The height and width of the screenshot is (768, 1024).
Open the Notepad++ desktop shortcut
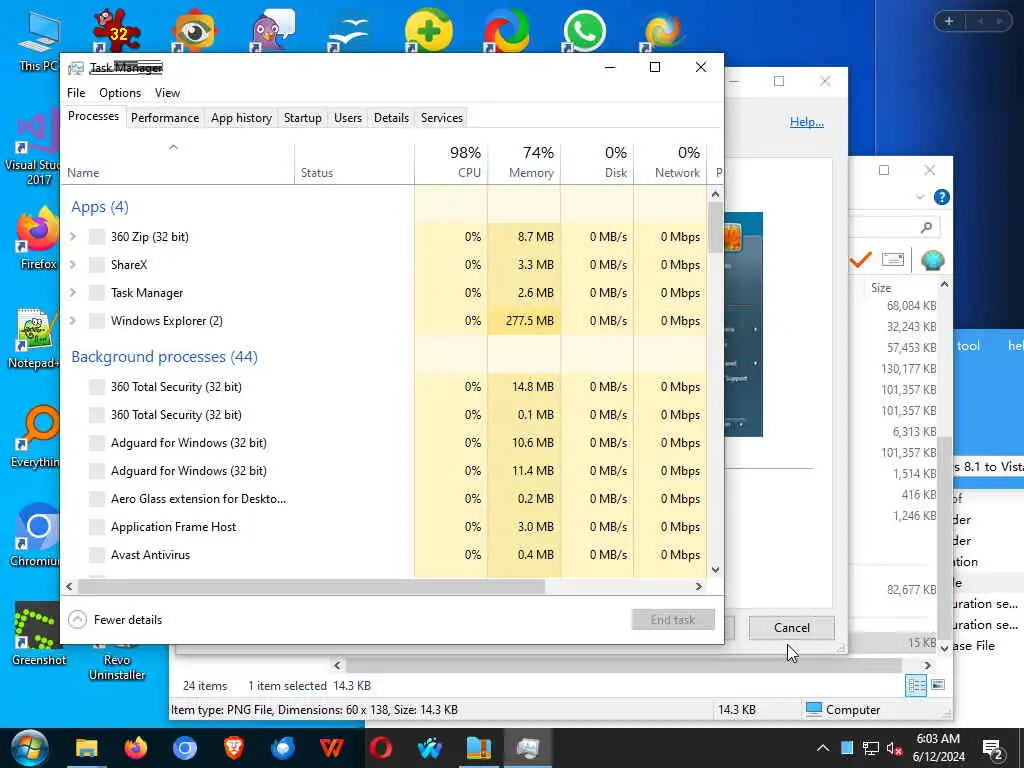coord(35,338)
